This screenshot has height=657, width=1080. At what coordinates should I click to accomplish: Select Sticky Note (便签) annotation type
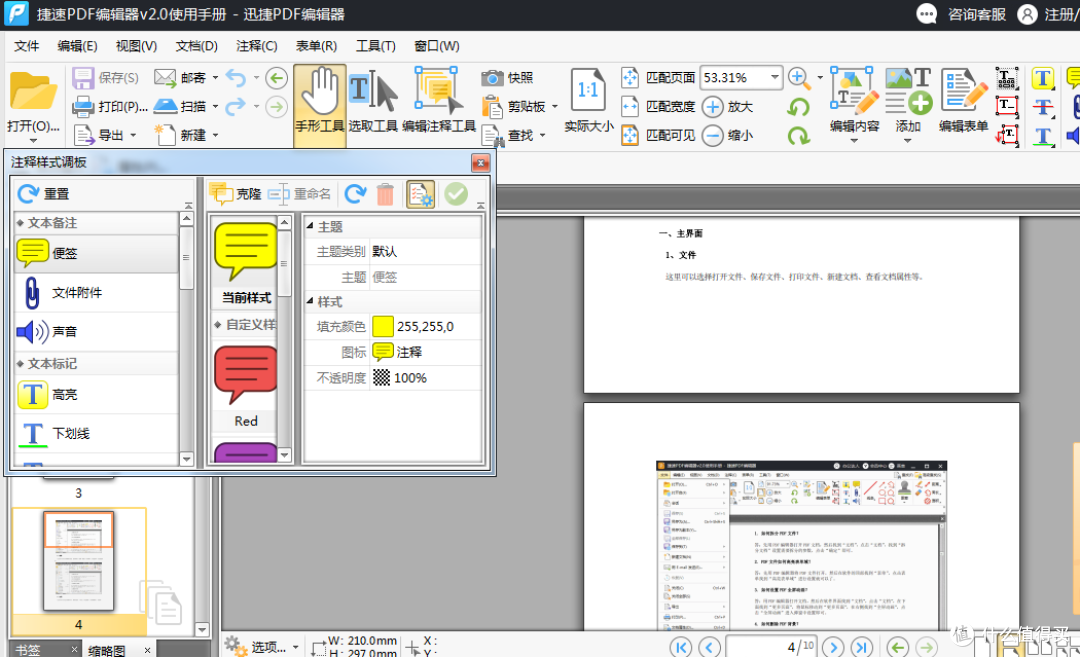pyautogui.click(x=96, y=253)
